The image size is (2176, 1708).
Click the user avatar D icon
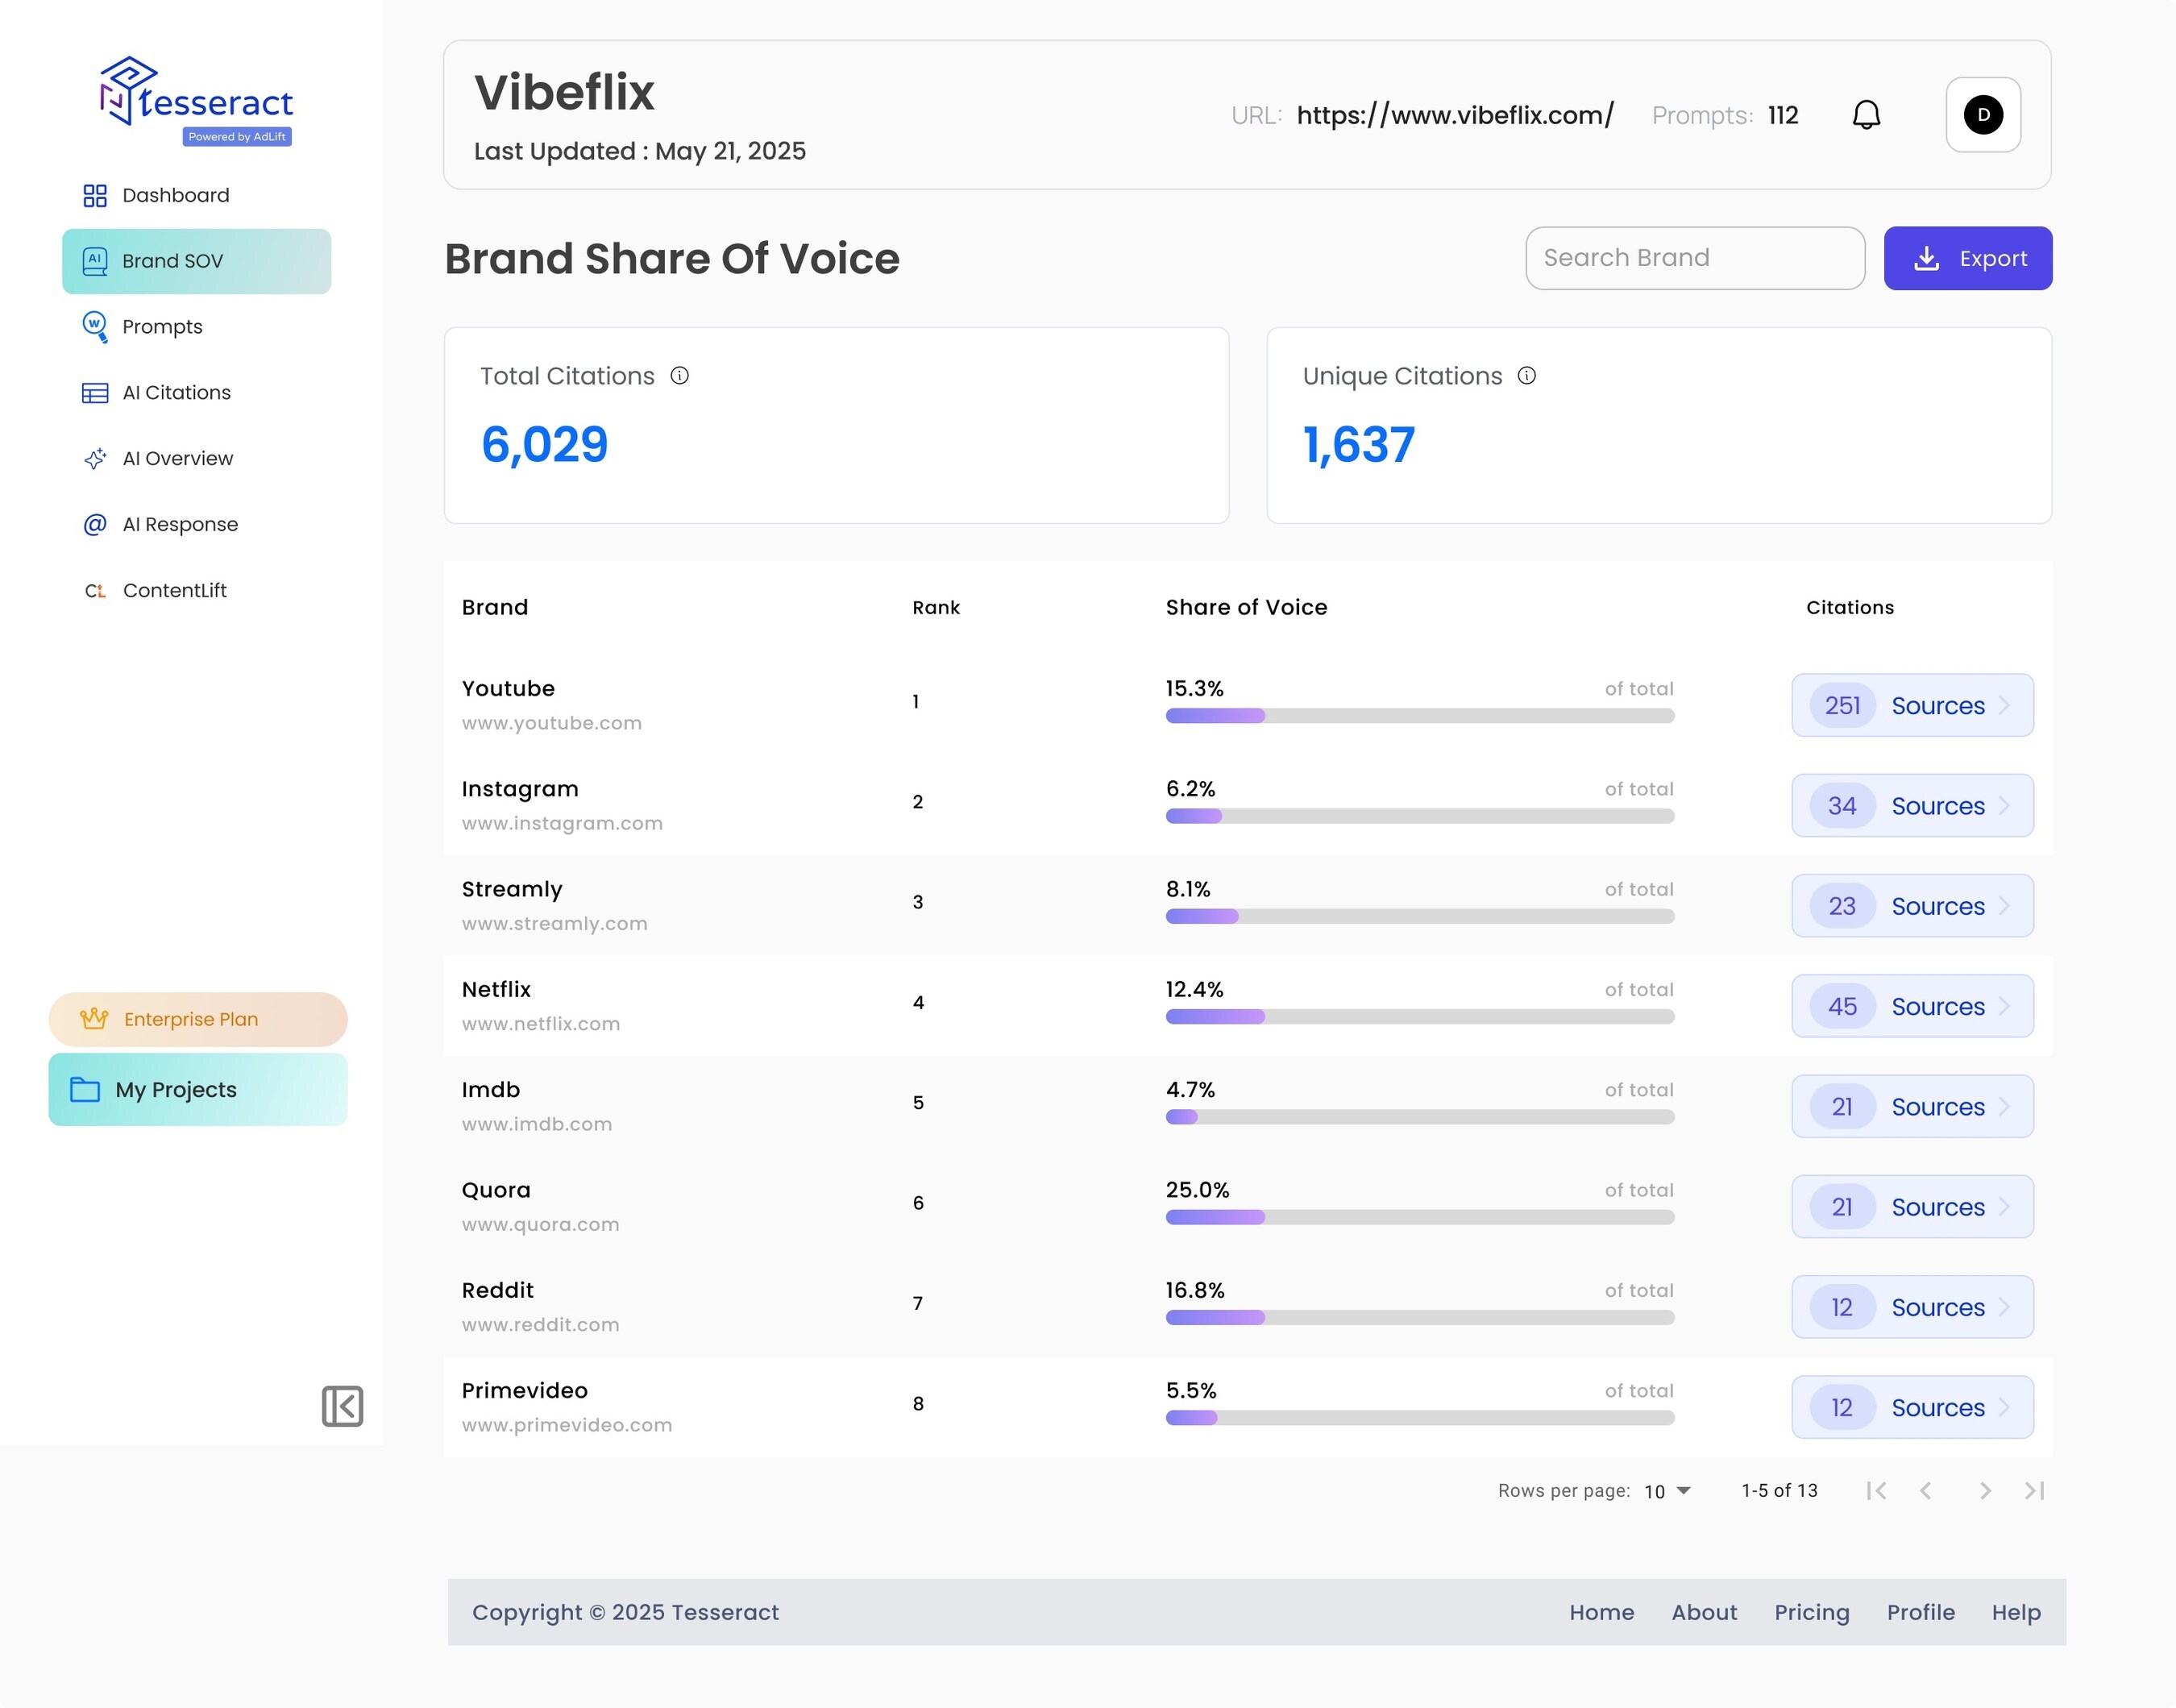tap(1983, 115)
